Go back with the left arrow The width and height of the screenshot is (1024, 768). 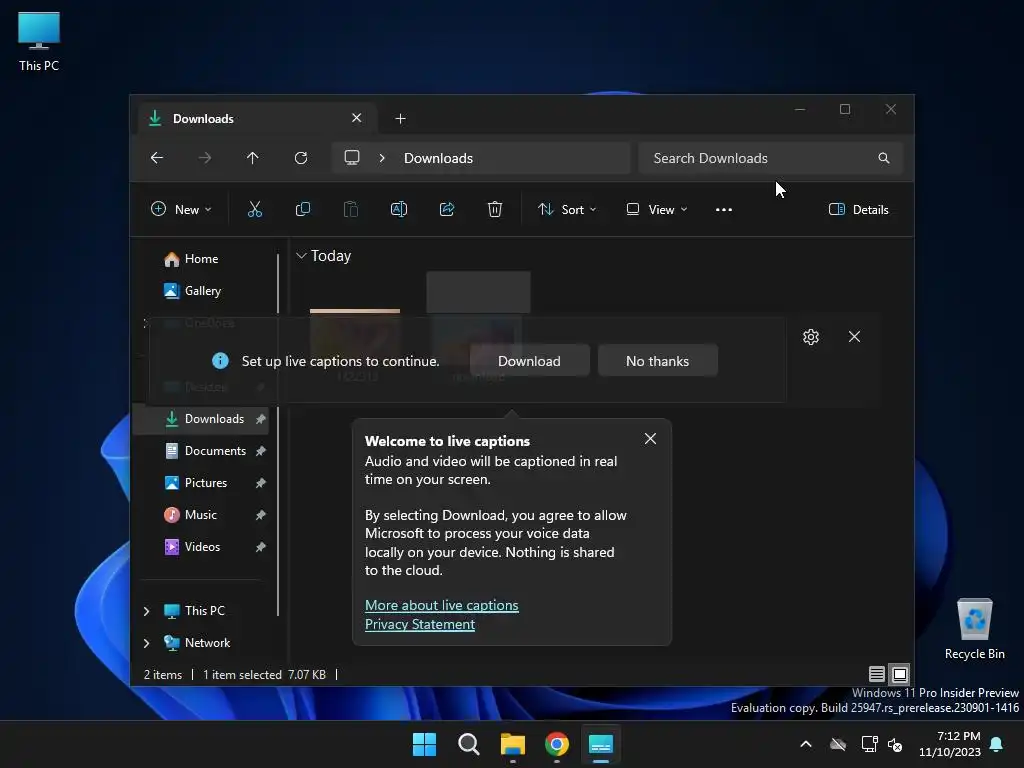[157, 158]
